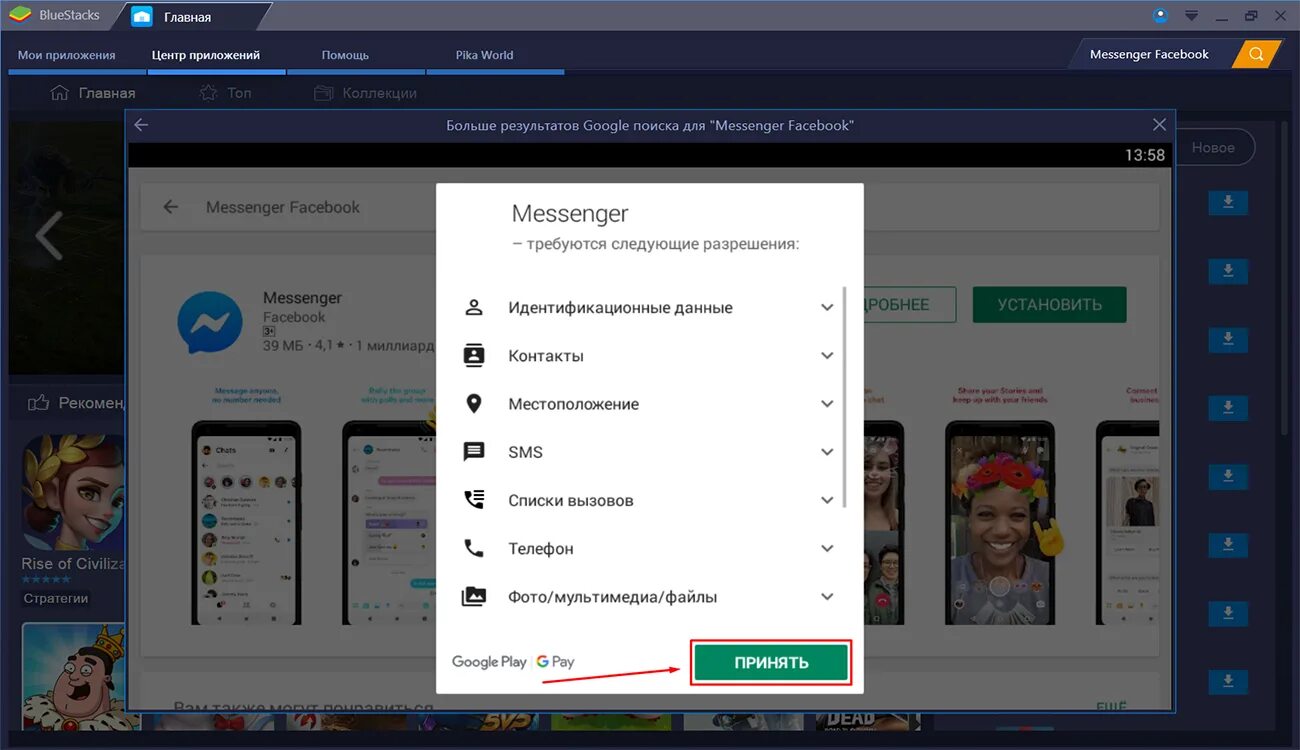Click the G Pay logo
1300x750 pixels.
coord(555,662)
